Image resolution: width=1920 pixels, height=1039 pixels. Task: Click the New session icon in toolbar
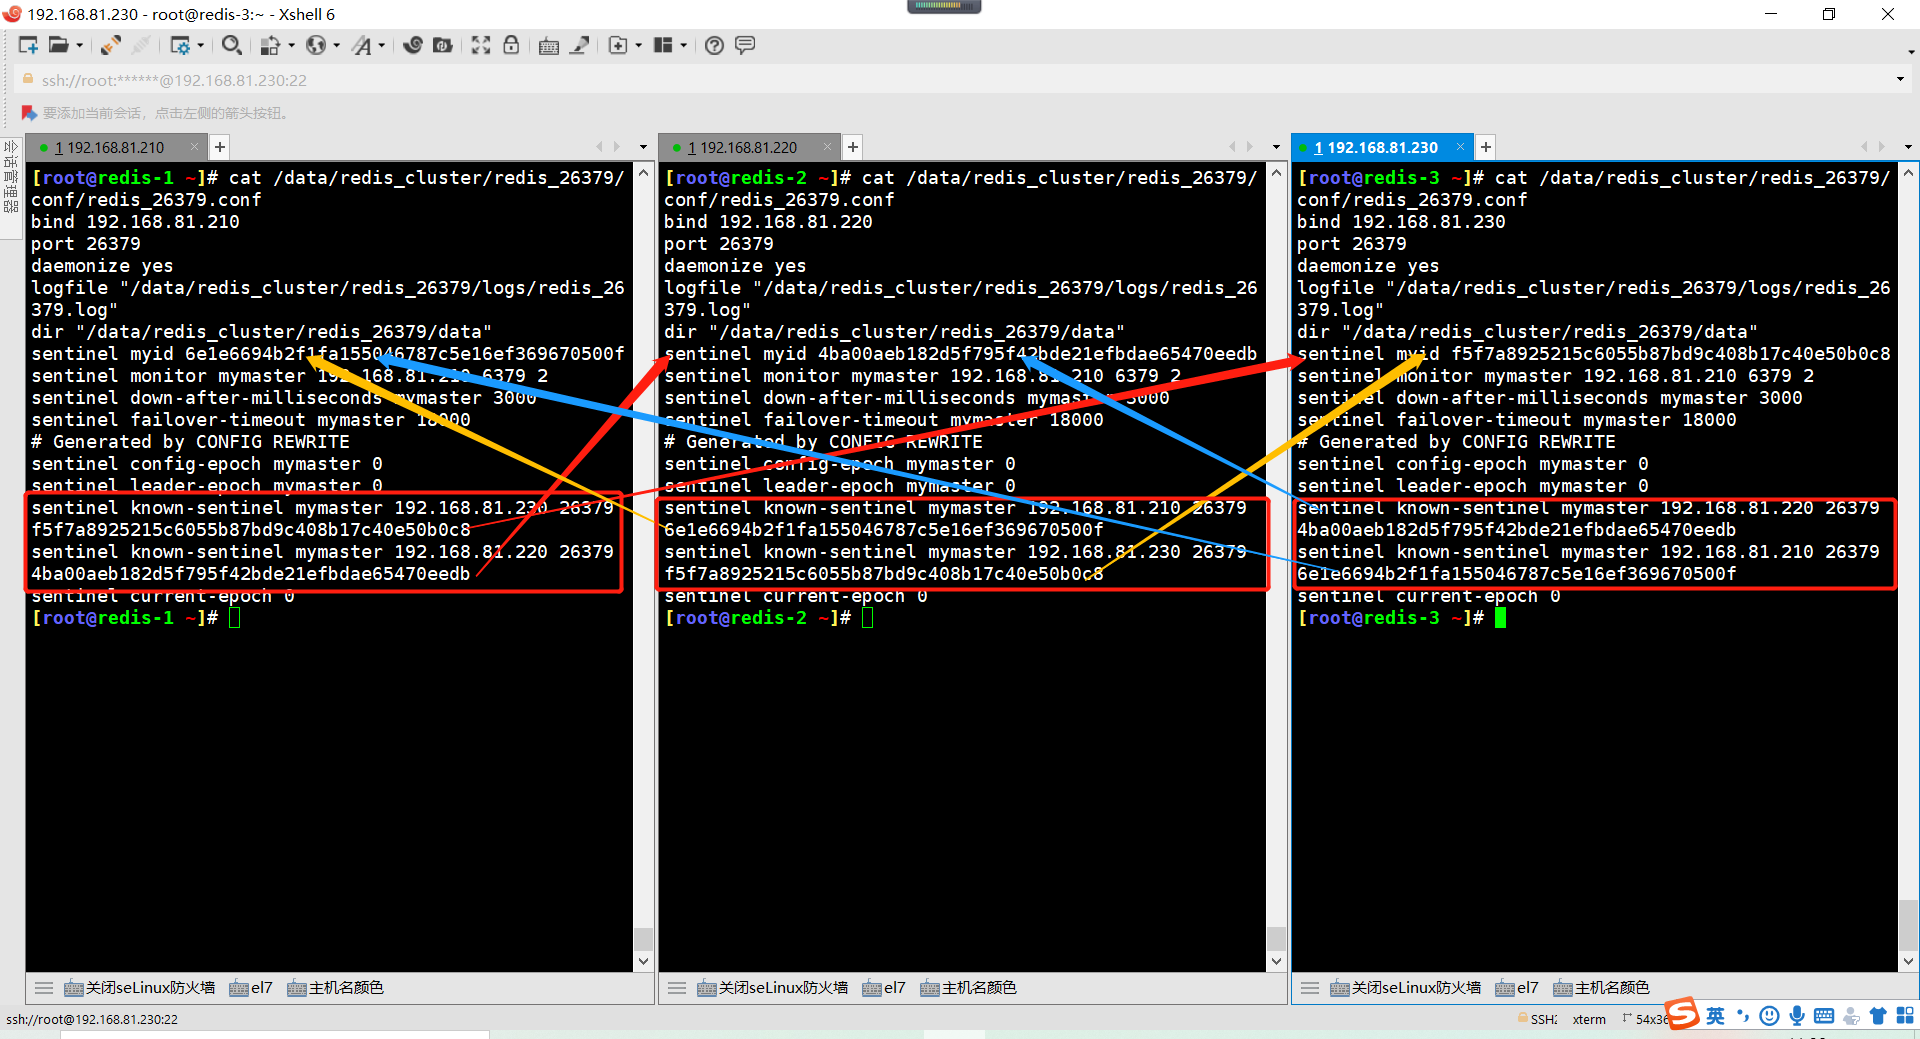28,45
